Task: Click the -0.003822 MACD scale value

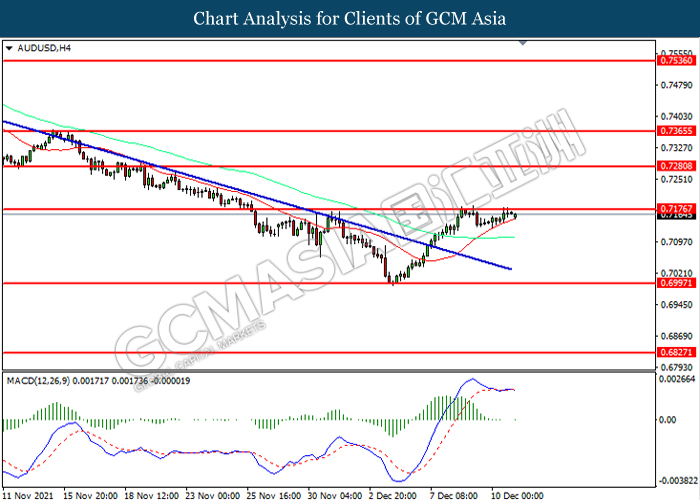Action: coord(677,481)
